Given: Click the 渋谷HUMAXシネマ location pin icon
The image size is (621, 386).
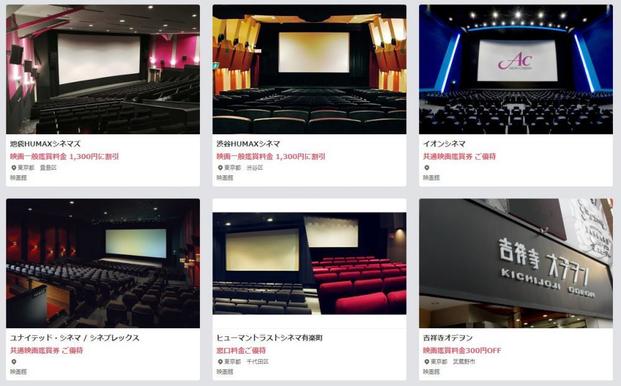Looking at the screenshot, I should (220, 168).
